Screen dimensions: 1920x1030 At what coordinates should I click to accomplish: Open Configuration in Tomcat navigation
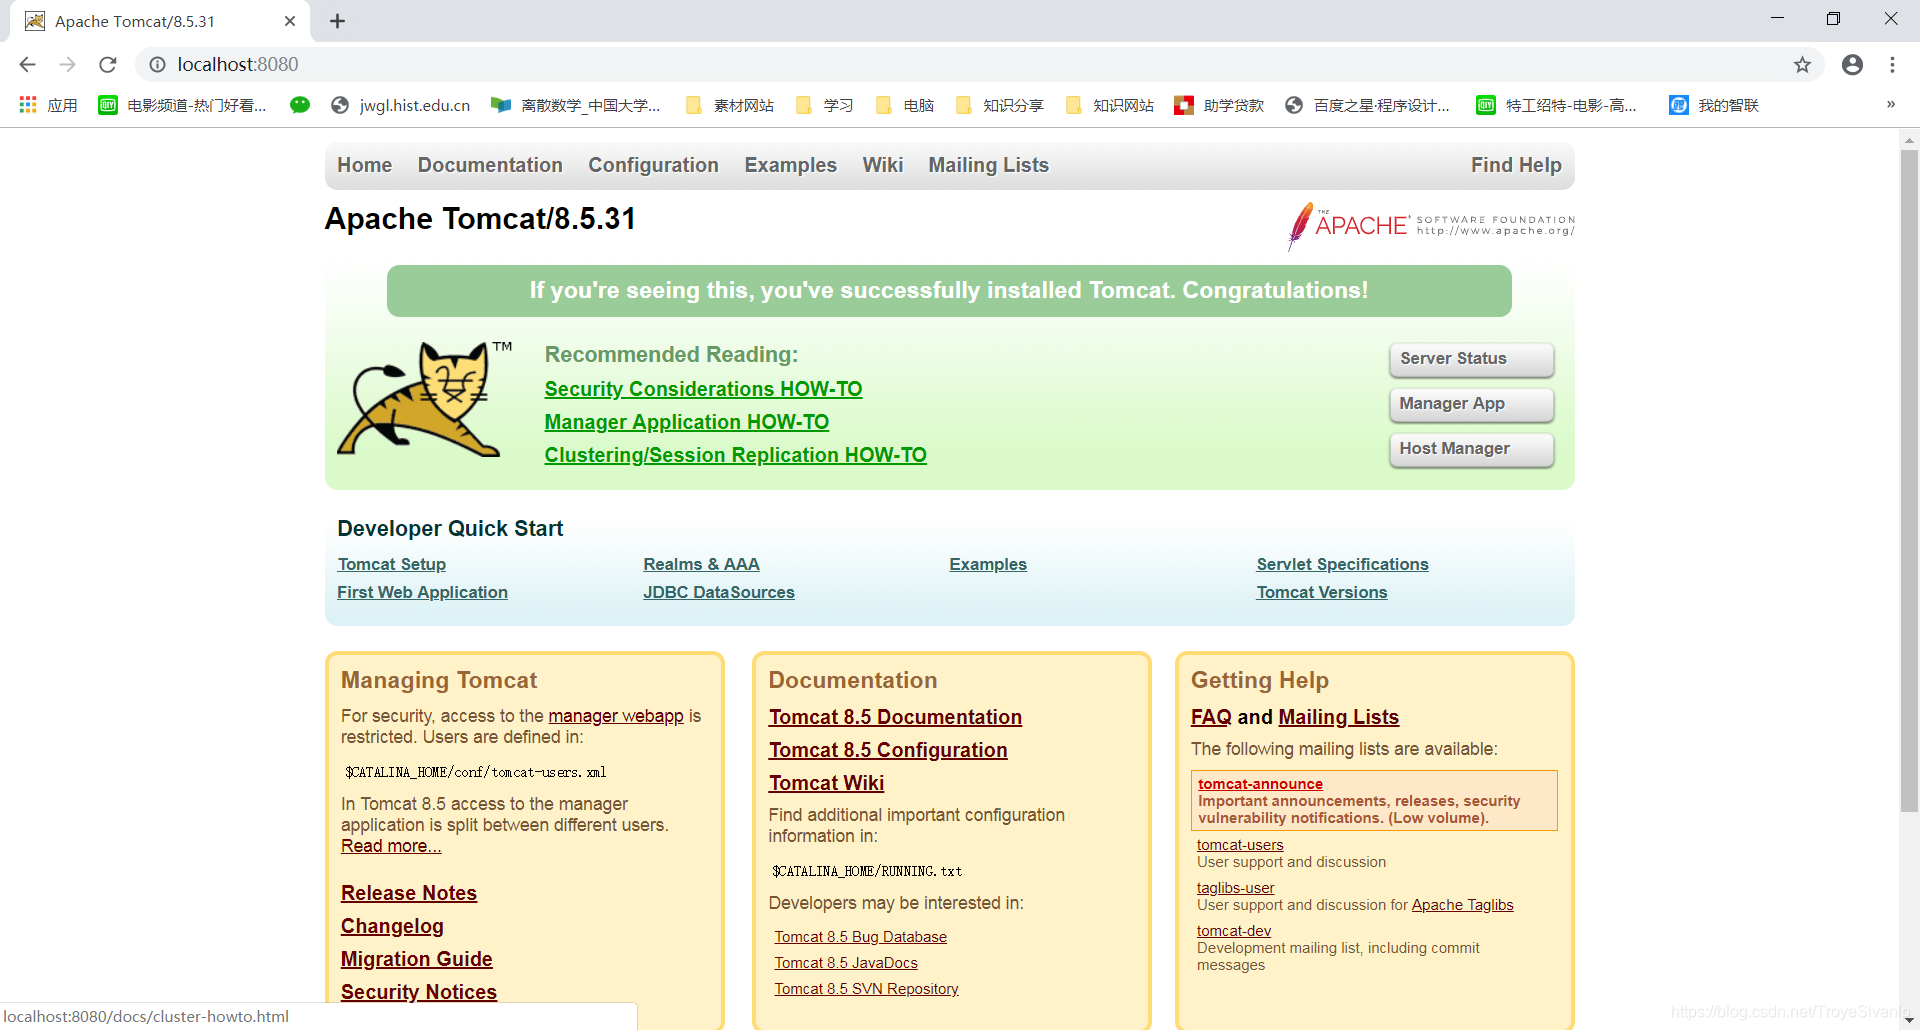tap(653, 165)
